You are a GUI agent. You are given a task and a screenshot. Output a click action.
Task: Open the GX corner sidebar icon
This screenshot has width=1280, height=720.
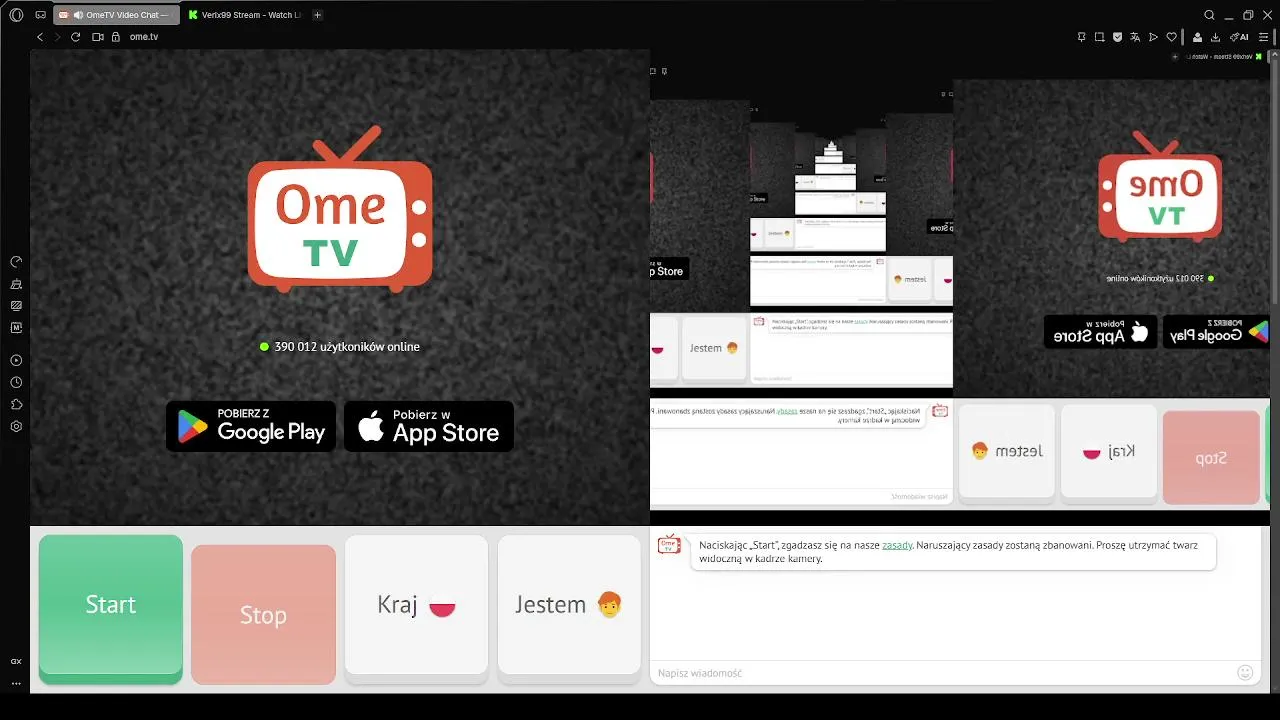pyautogui.click(x=16, y=661)
